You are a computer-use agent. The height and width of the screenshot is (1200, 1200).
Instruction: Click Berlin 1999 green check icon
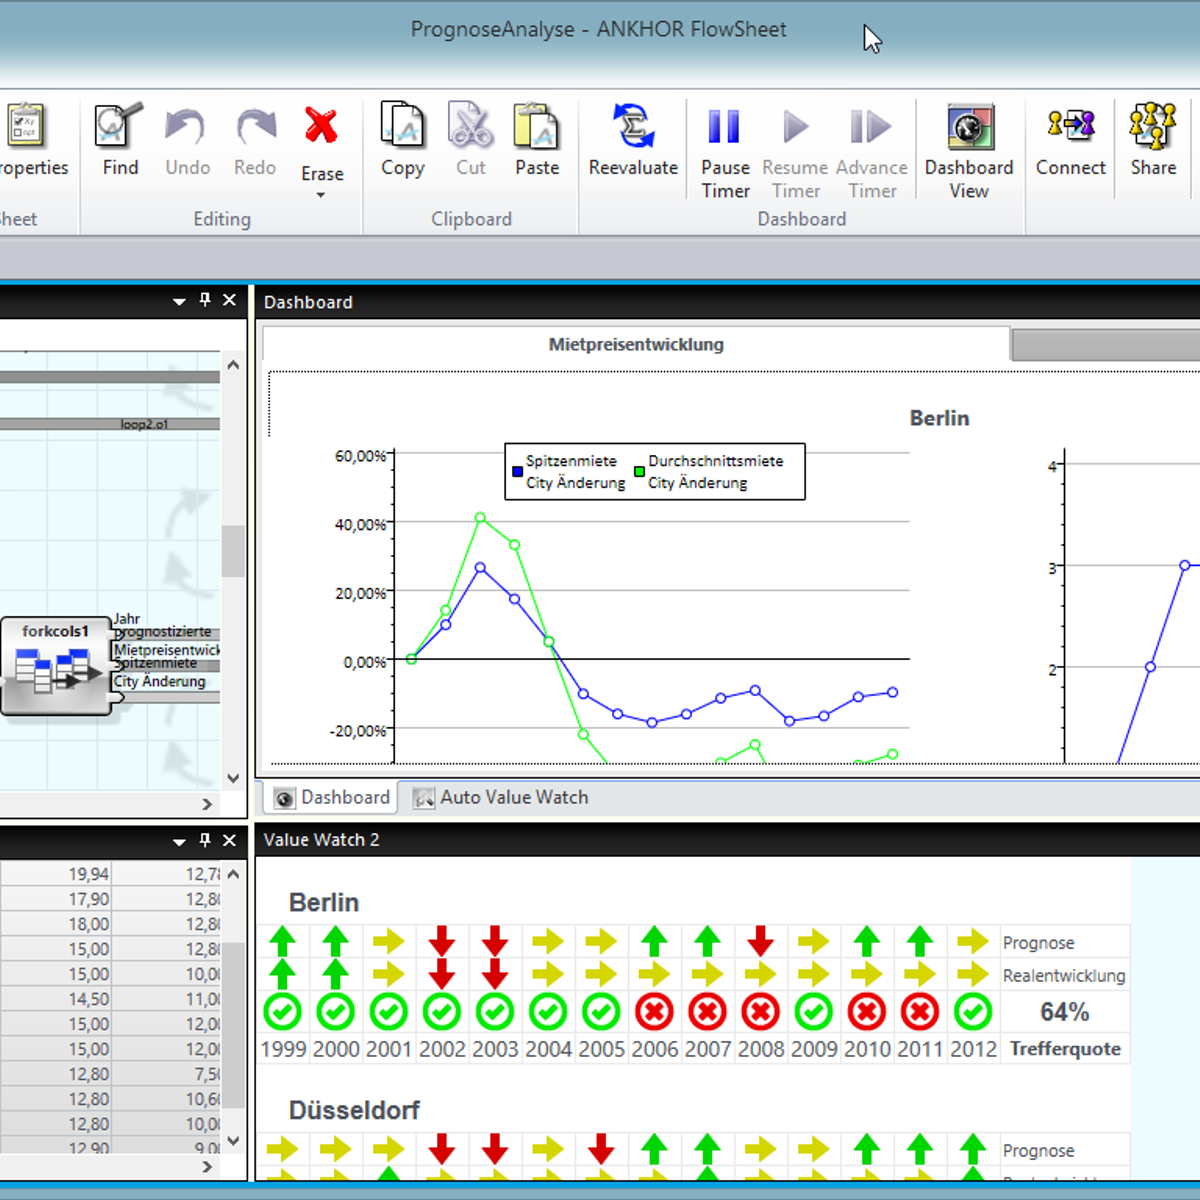tap(283, 1012)
